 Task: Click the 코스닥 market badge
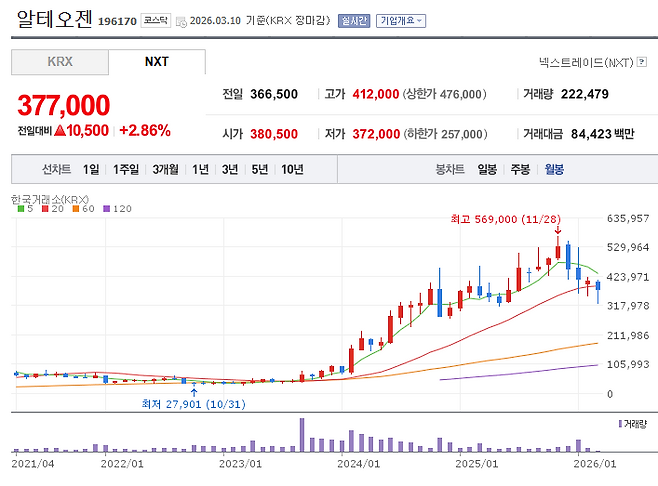pyautogui.click(x=155, y=20)
